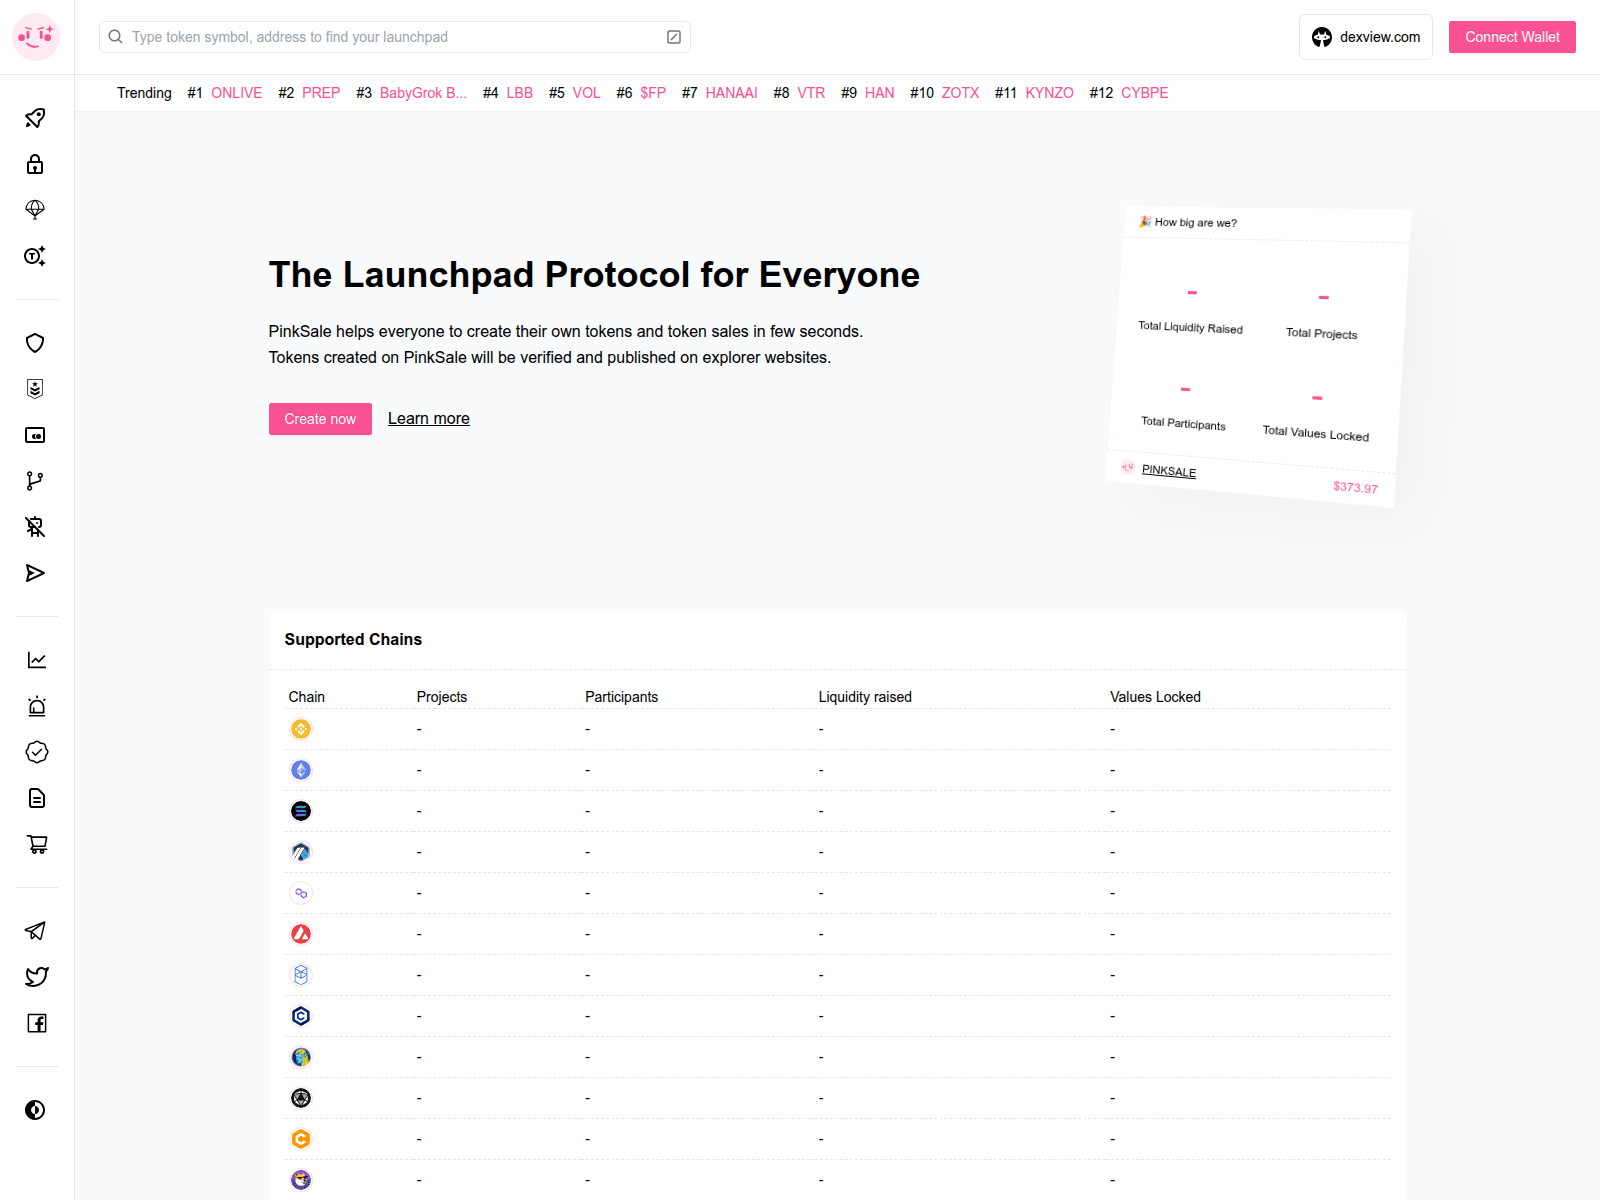Open trending token #12 CYBPE

[1144, 93]
